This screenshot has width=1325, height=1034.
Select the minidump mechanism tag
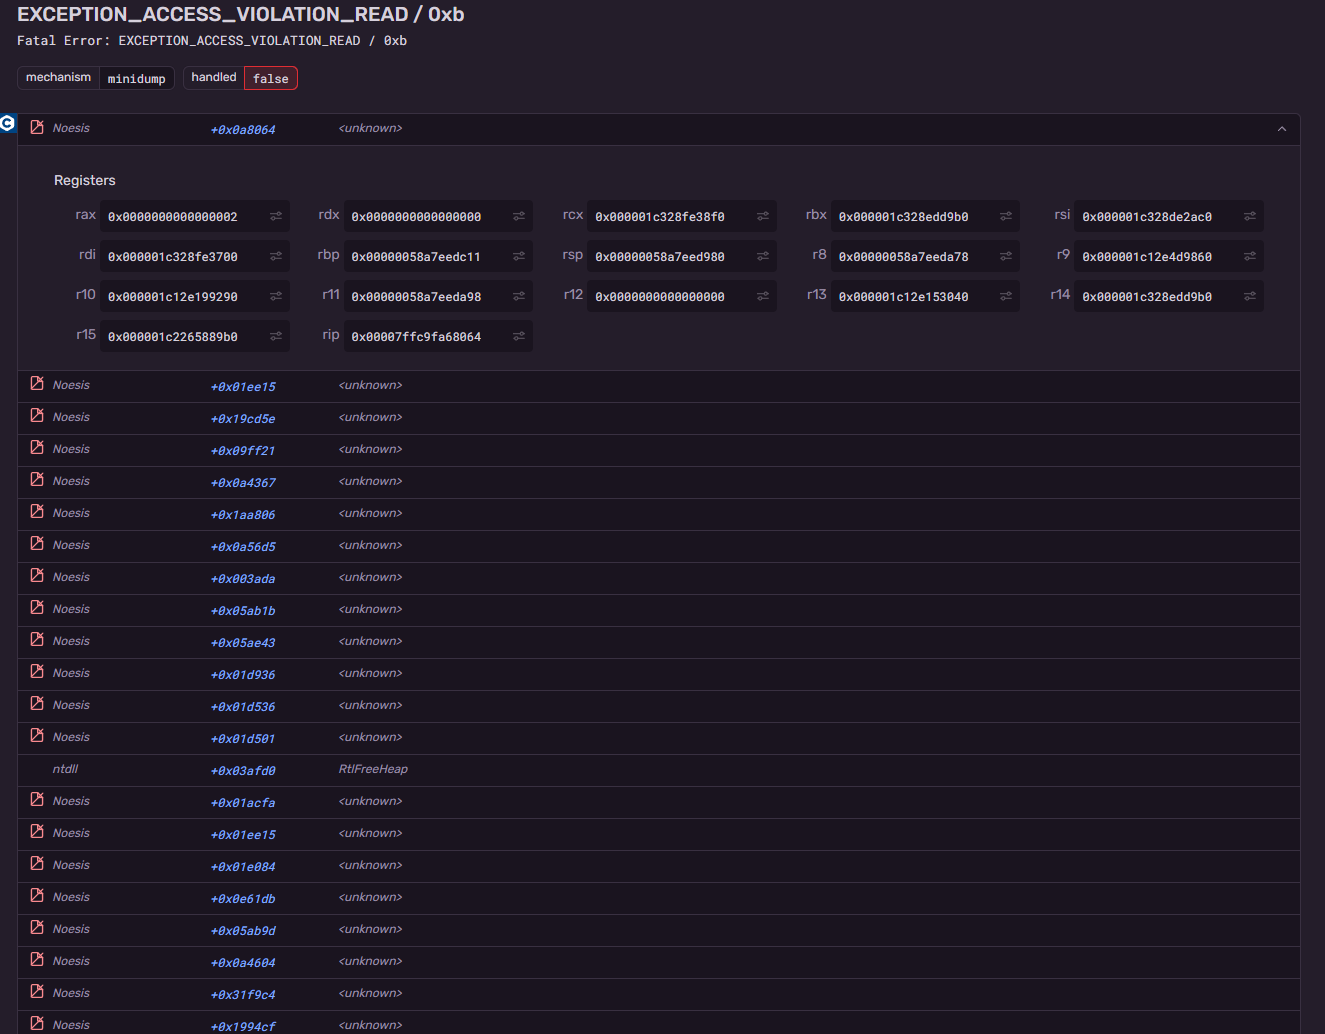(x=137, y=78)
